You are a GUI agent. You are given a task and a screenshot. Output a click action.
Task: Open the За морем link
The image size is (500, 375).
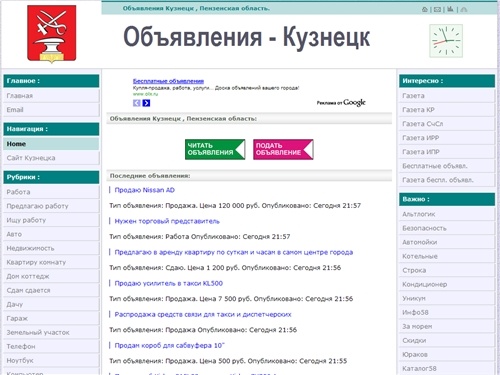point(447,326)
